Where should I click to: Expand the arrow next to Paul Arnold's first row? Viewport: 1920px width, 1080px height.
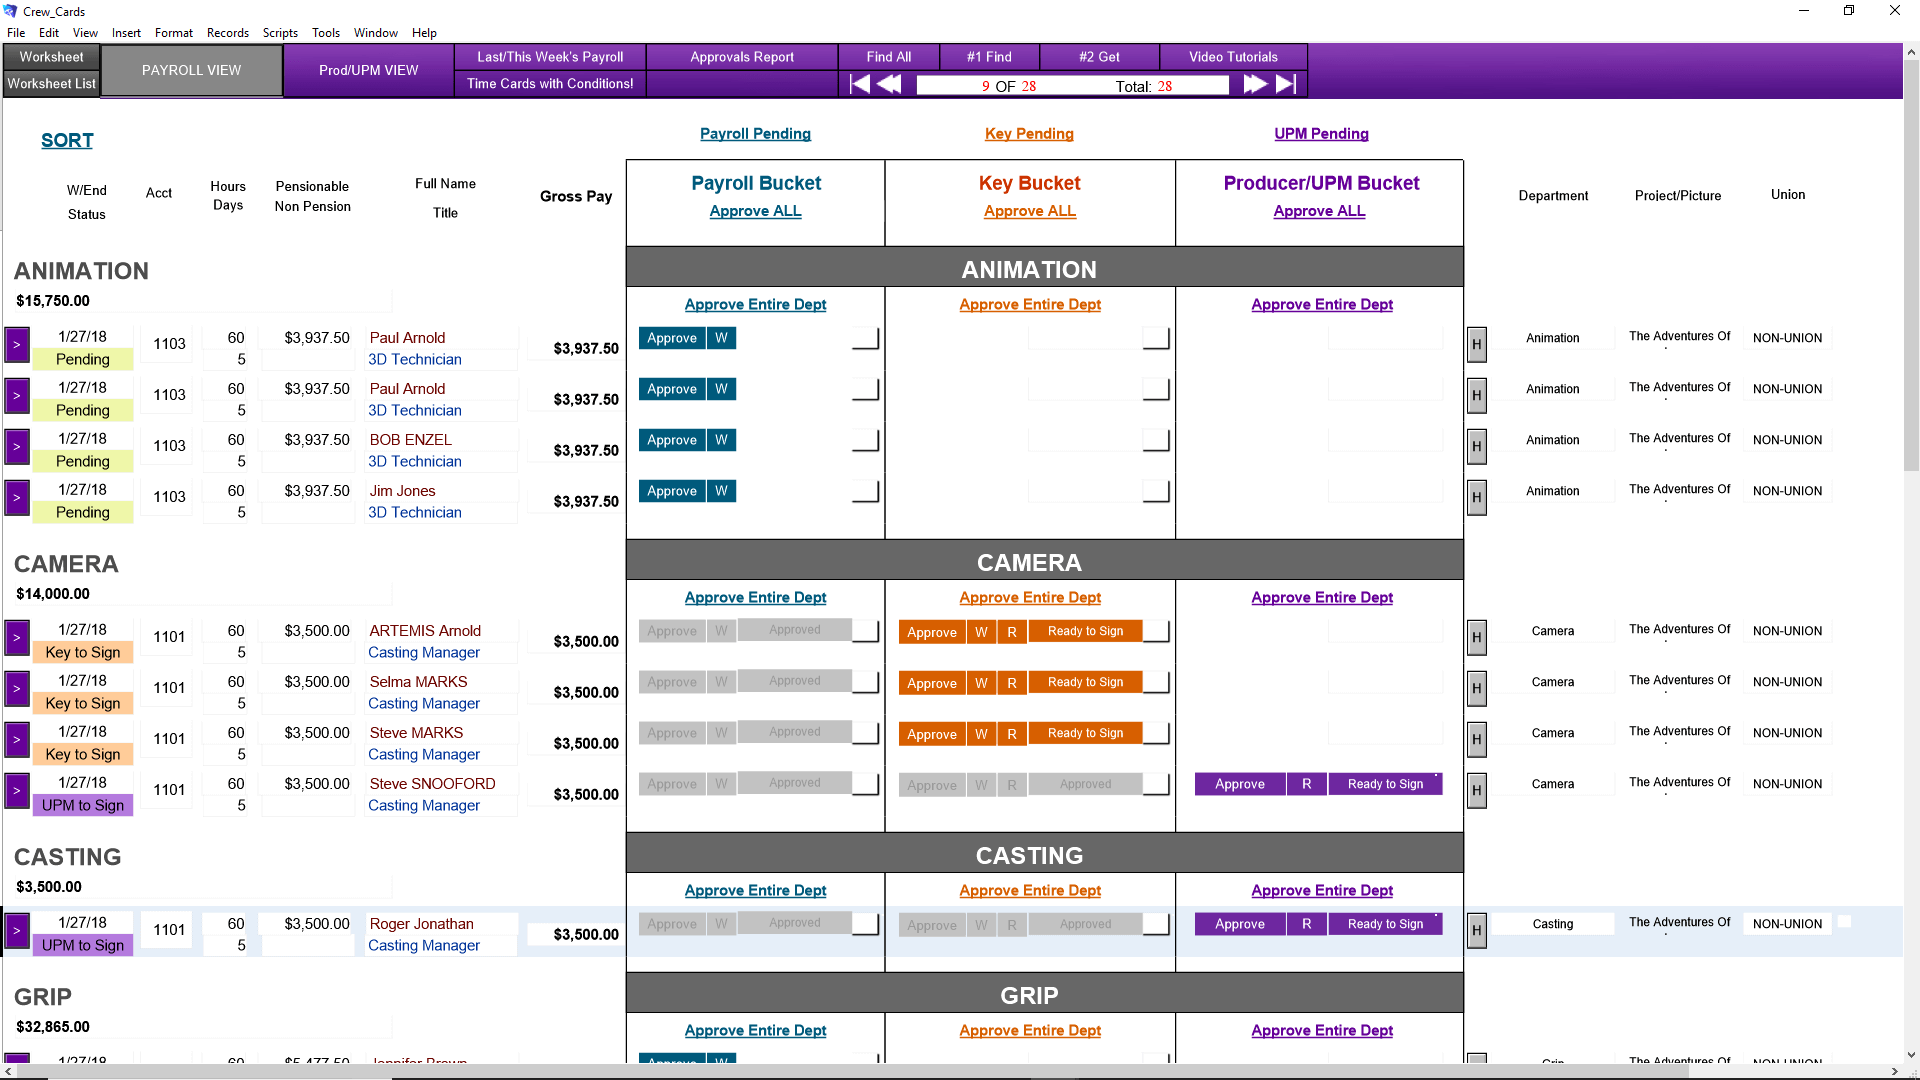tap(16, 345)
